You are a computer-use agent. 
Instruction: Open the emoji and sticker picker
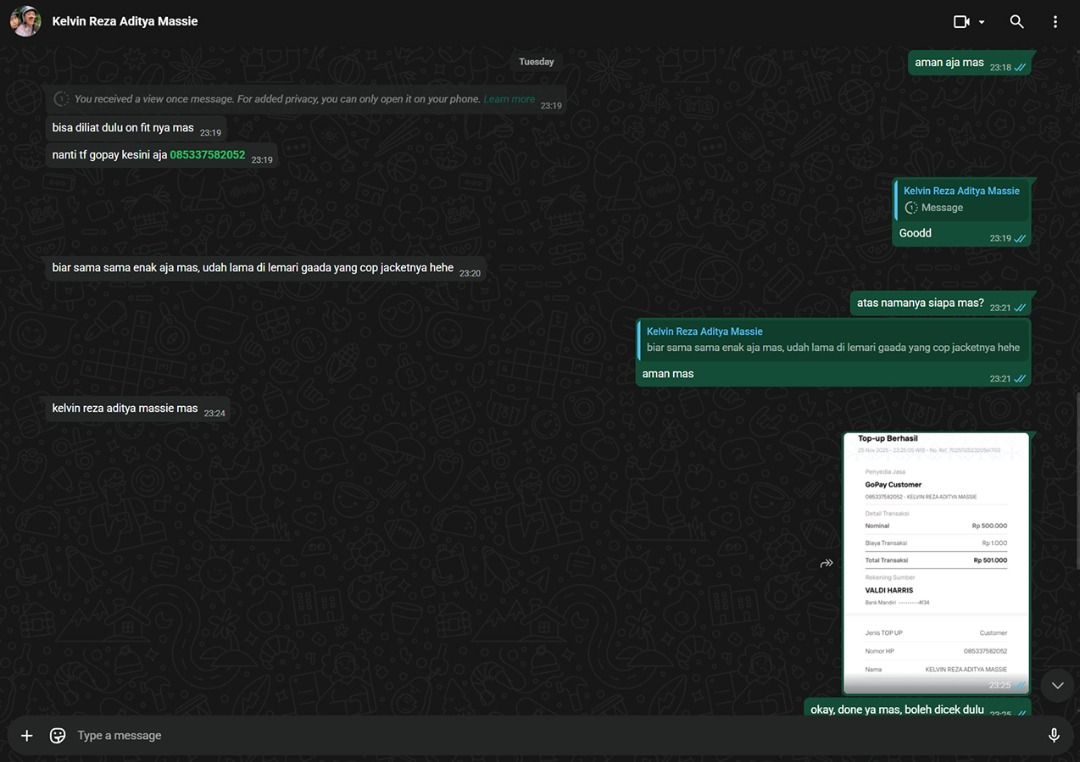58,736
